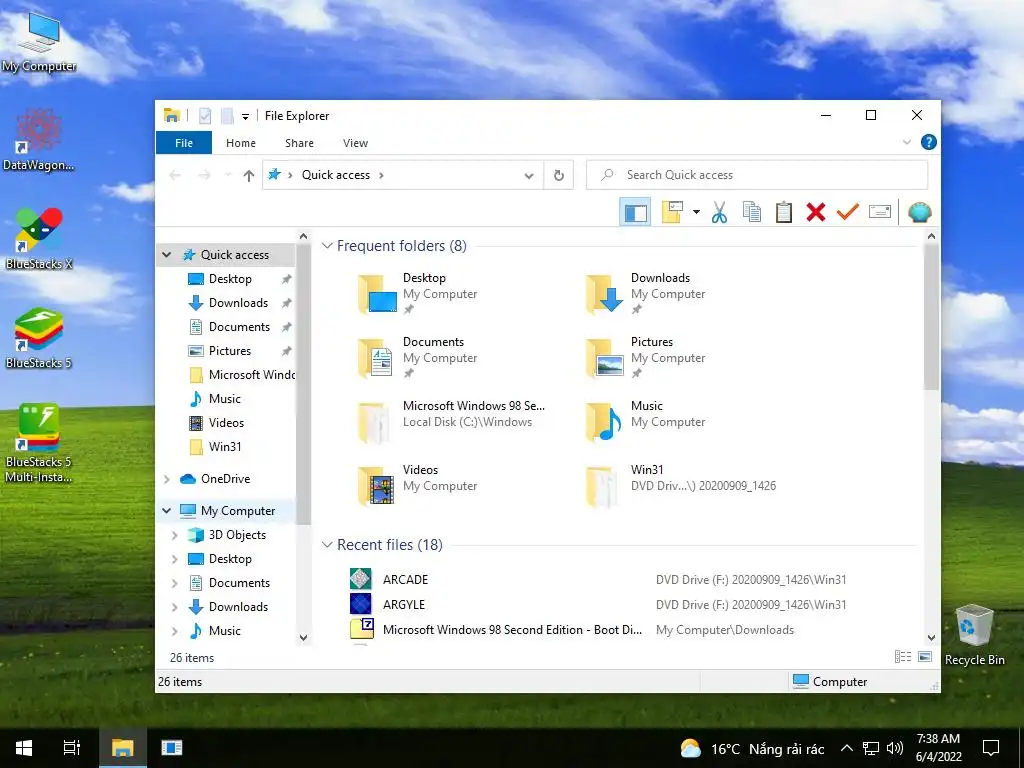Select Pictures in the navigation pane
The height and width of the screenshot is (768, 1024).
[x=229, y=351]
